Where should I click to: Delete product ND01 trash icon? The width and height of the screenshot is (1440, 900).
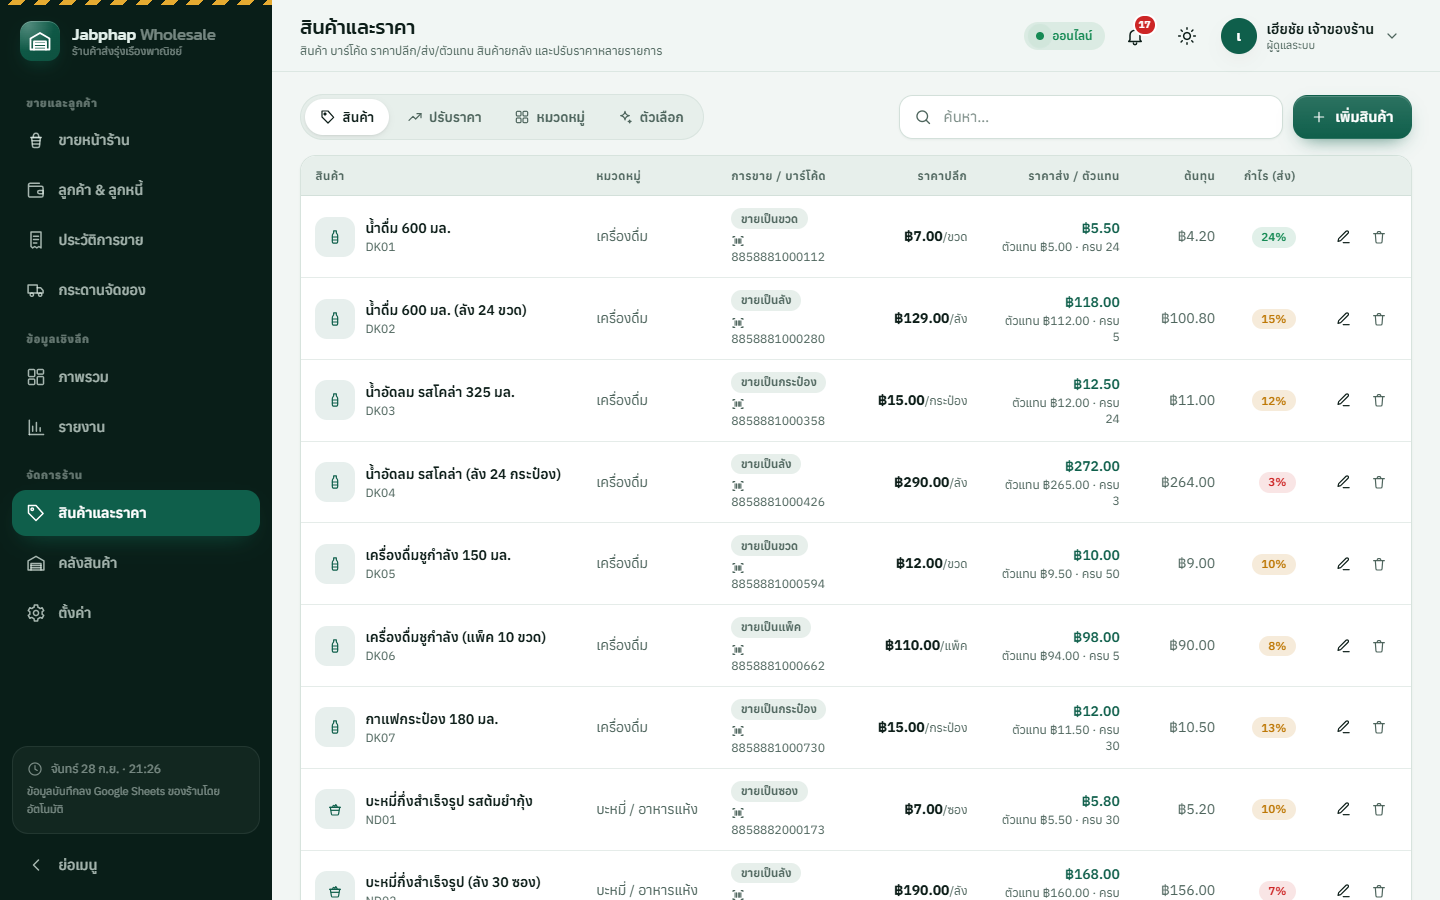1379,809
